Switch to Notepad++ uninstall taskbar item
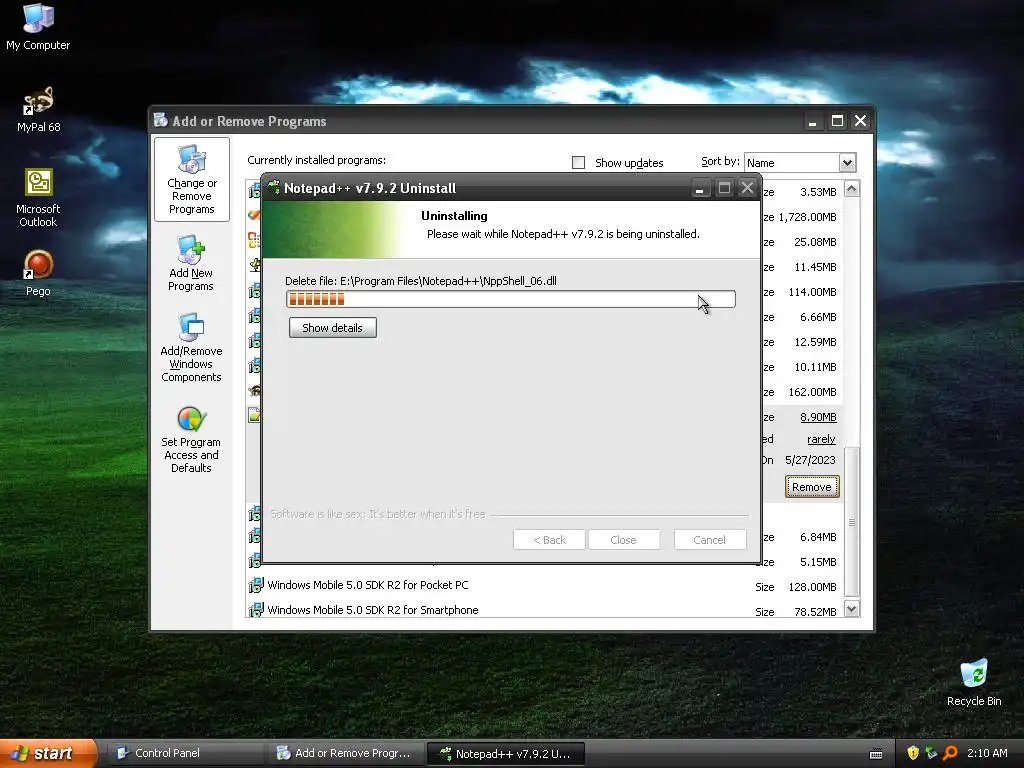1024x768 pixels. pyautogui.click(x=505, y=753)
